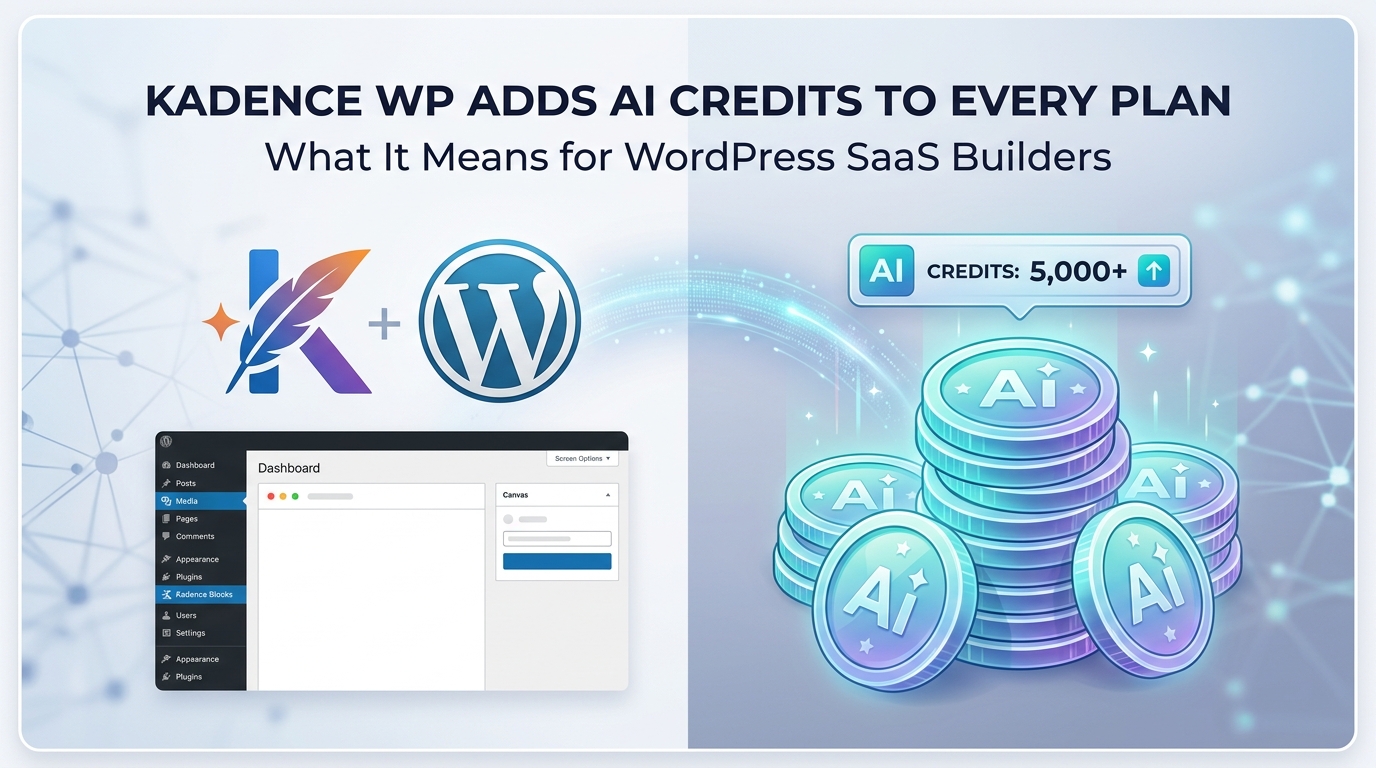This screenshot has width=1376, height=768.
Task: Click the Canvas widget title
Action: point(515,495)
